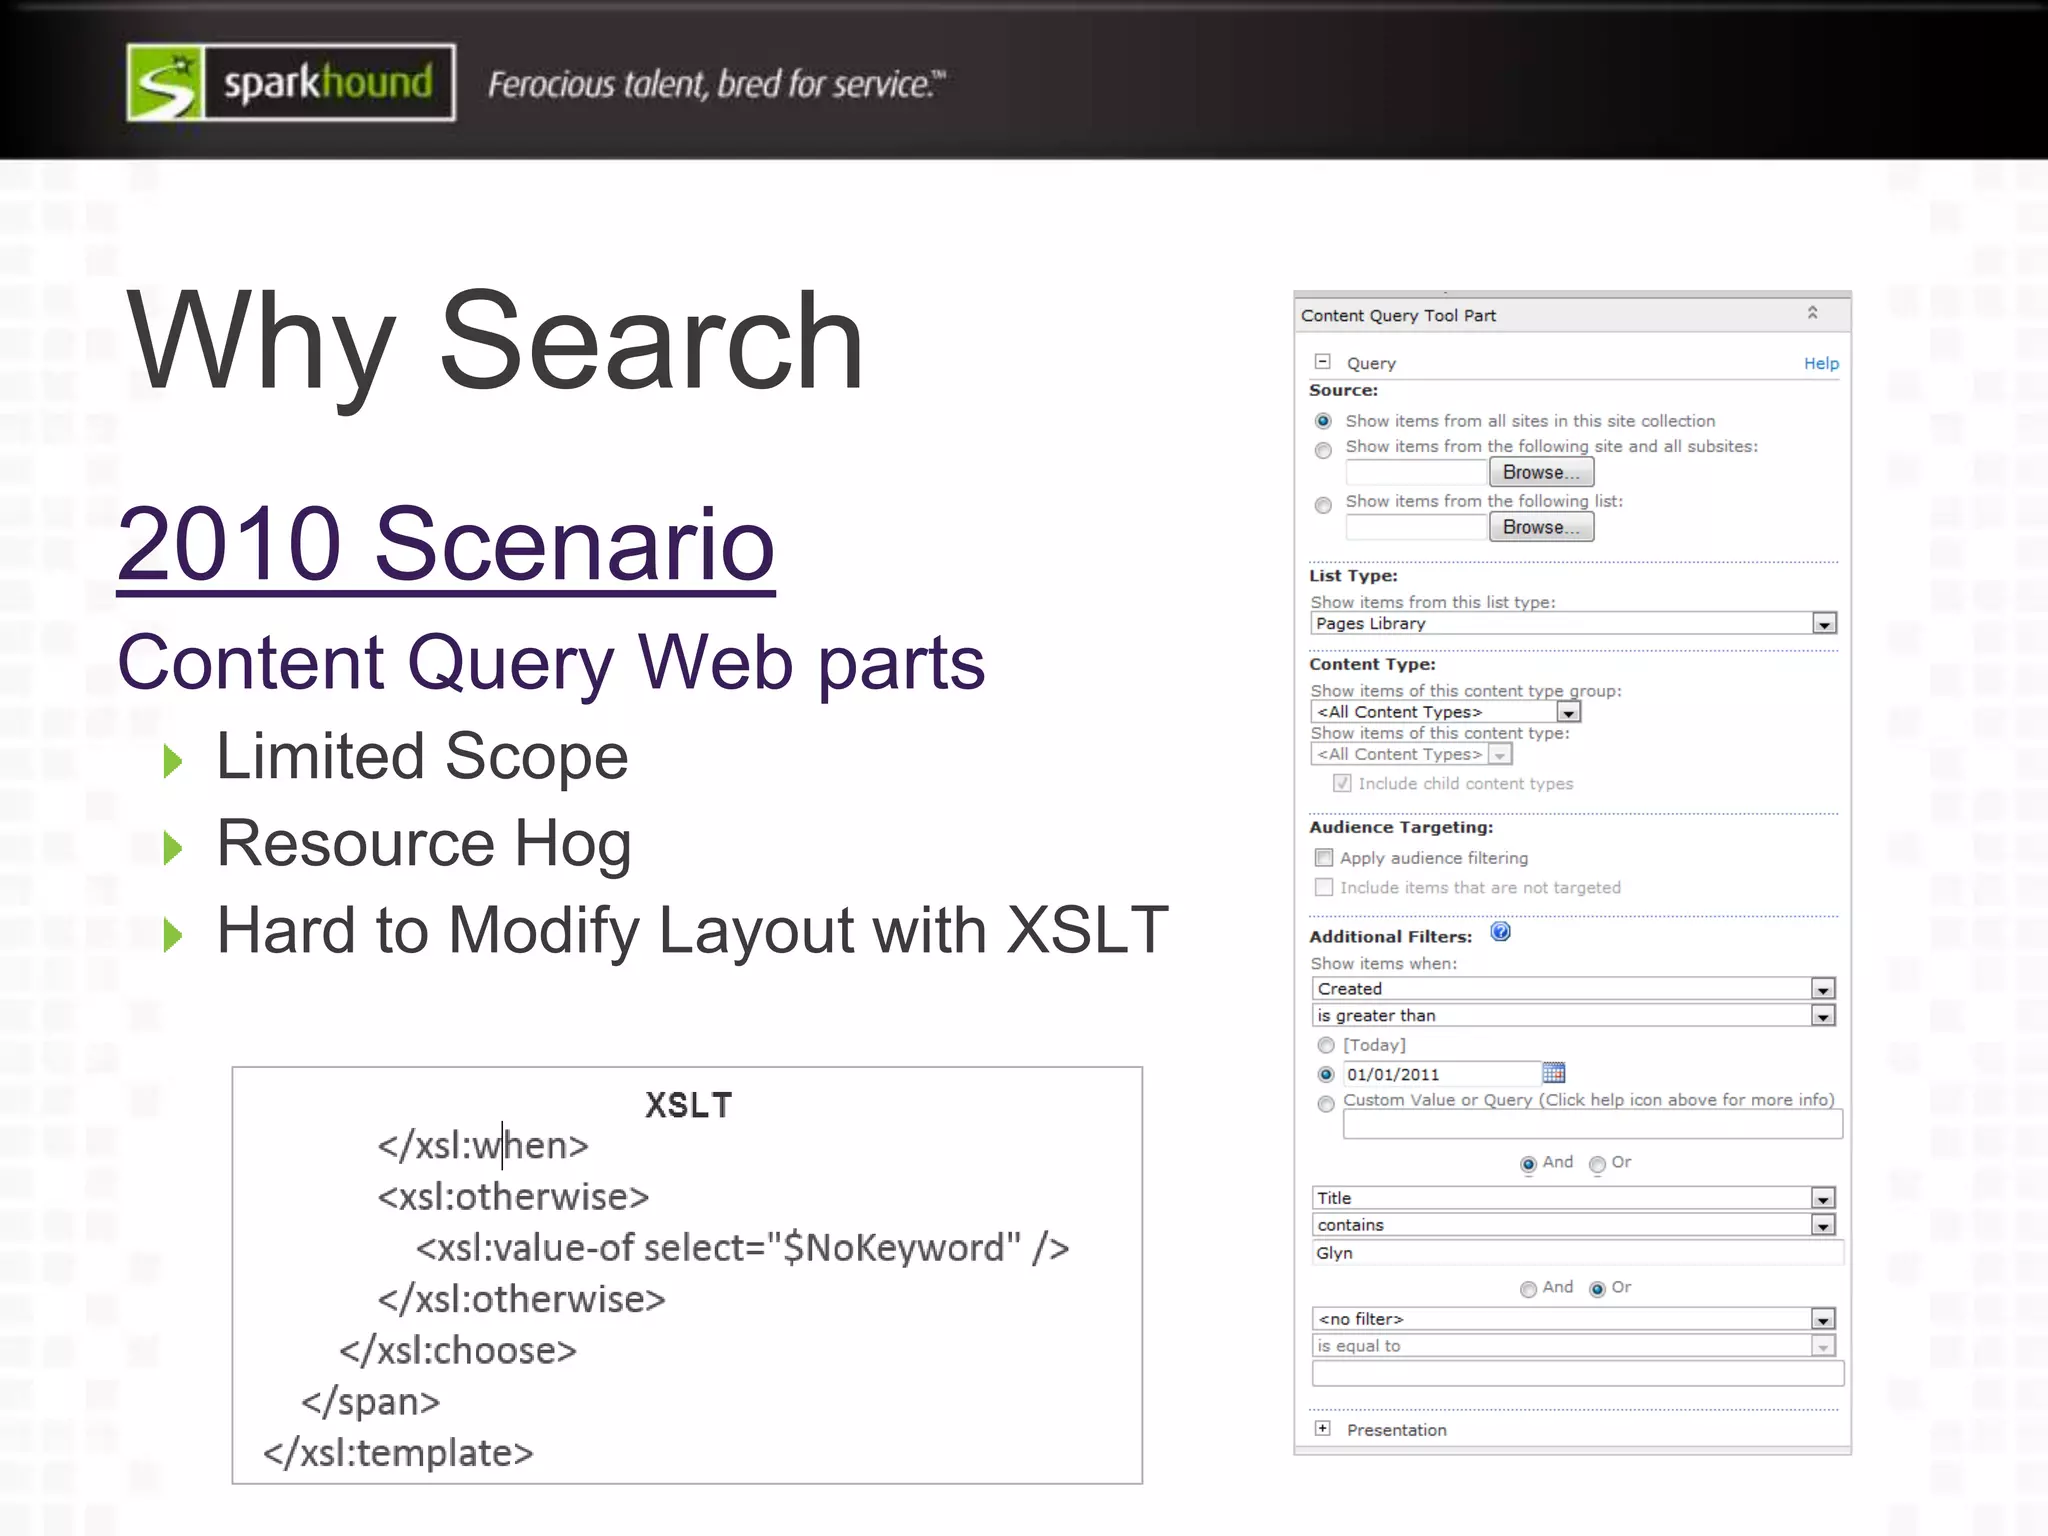The width and height of the screenshot is (2048, 1536).
Task: Click the Sparkhound logo
Action: [291, 83]
